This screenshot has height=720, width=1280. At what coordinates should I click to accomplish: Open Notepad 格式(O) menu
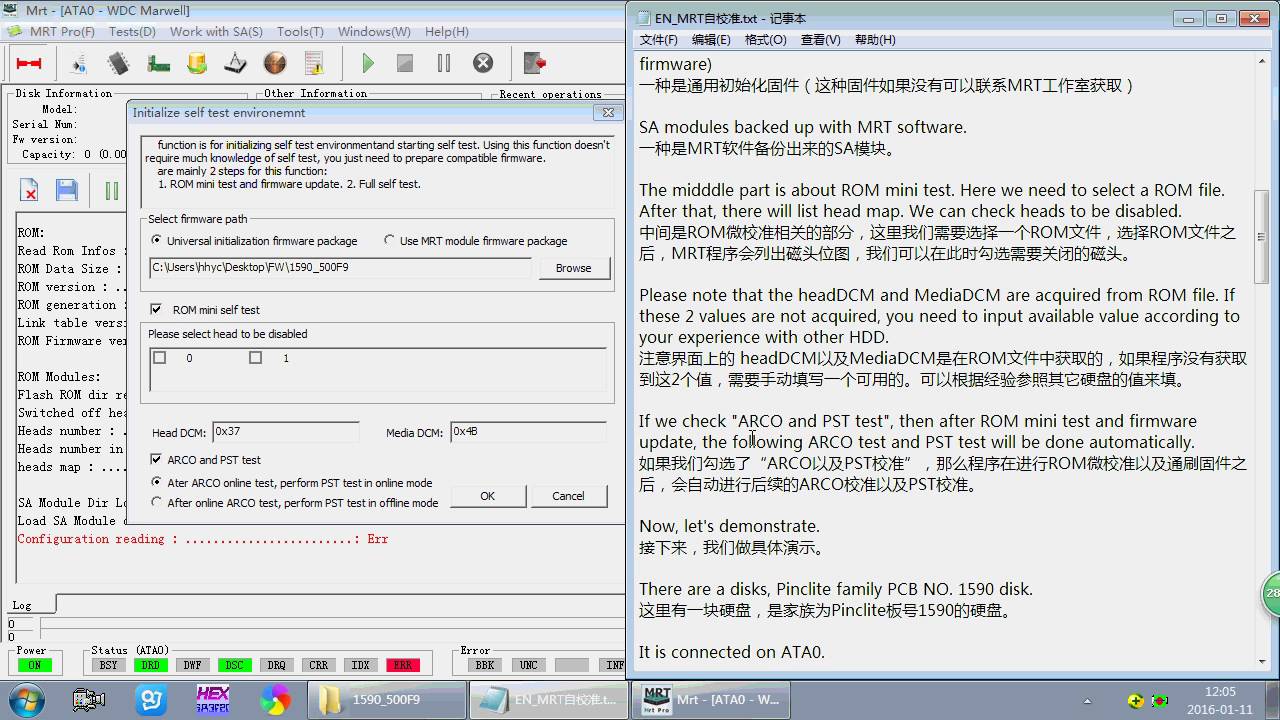765,40
